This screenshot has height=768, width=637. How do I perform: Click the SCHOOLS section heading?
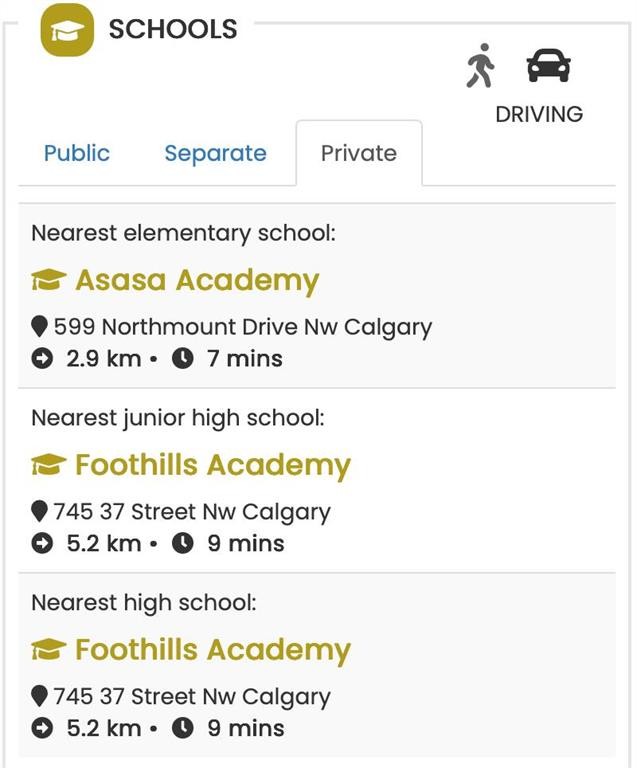point(173,29)
